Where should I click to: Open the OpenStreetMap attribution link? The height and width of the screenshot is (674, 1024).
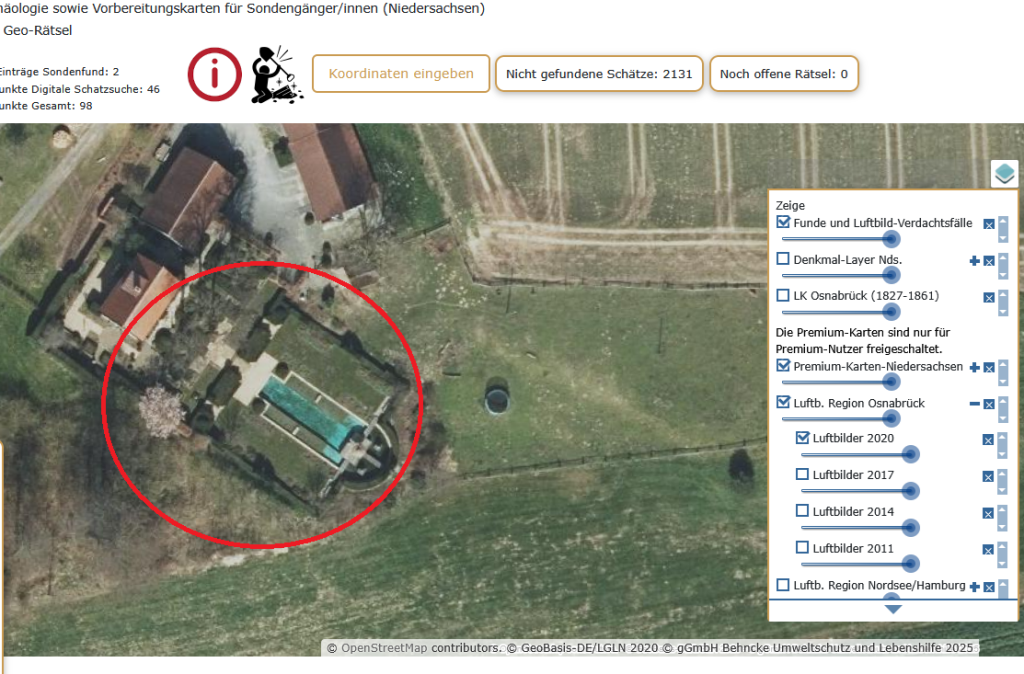coord(383,648)
